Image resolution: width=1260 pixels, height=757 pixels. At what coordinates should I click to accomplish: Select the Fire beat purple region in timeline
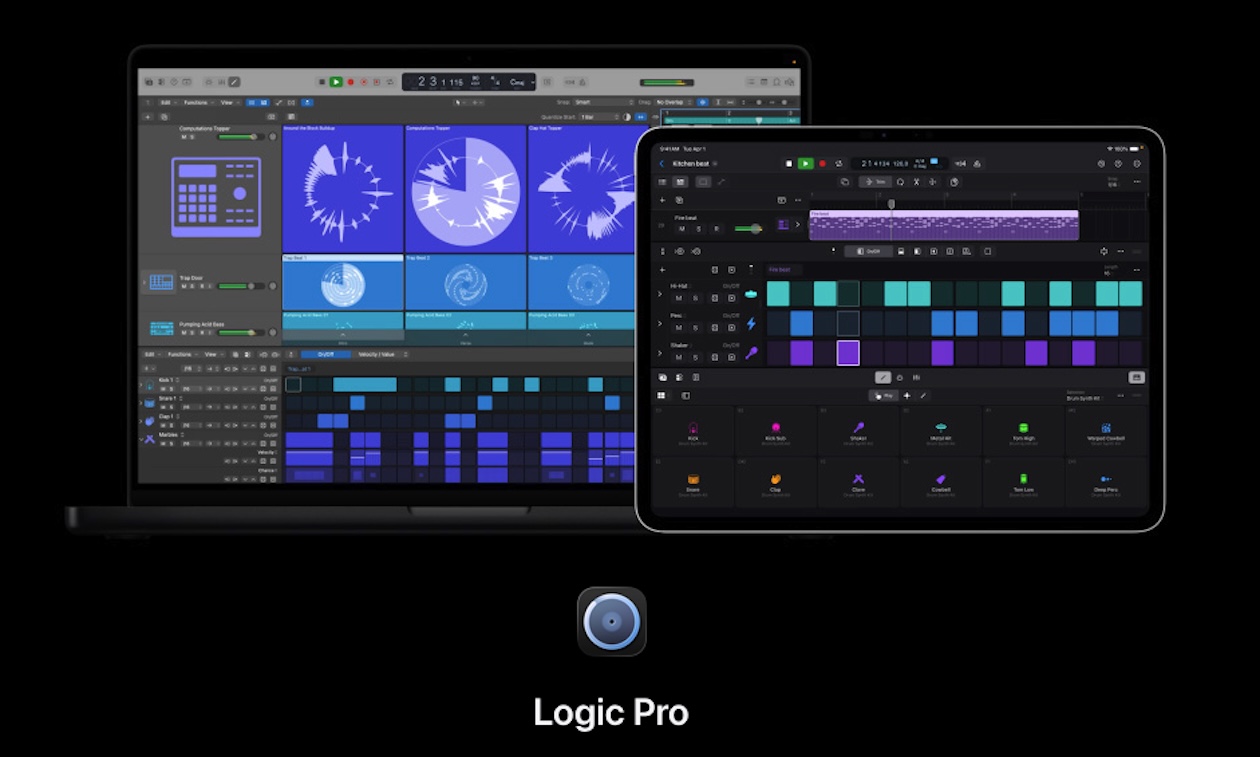[x=944, y=225]
